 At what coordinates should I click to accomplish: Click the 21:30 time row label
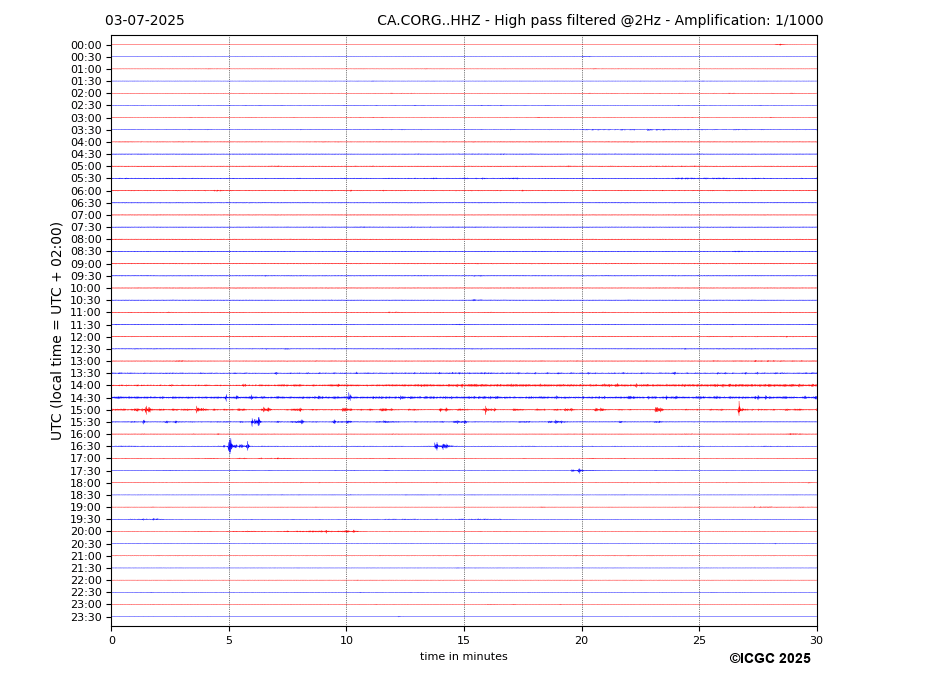pos(86,568)
